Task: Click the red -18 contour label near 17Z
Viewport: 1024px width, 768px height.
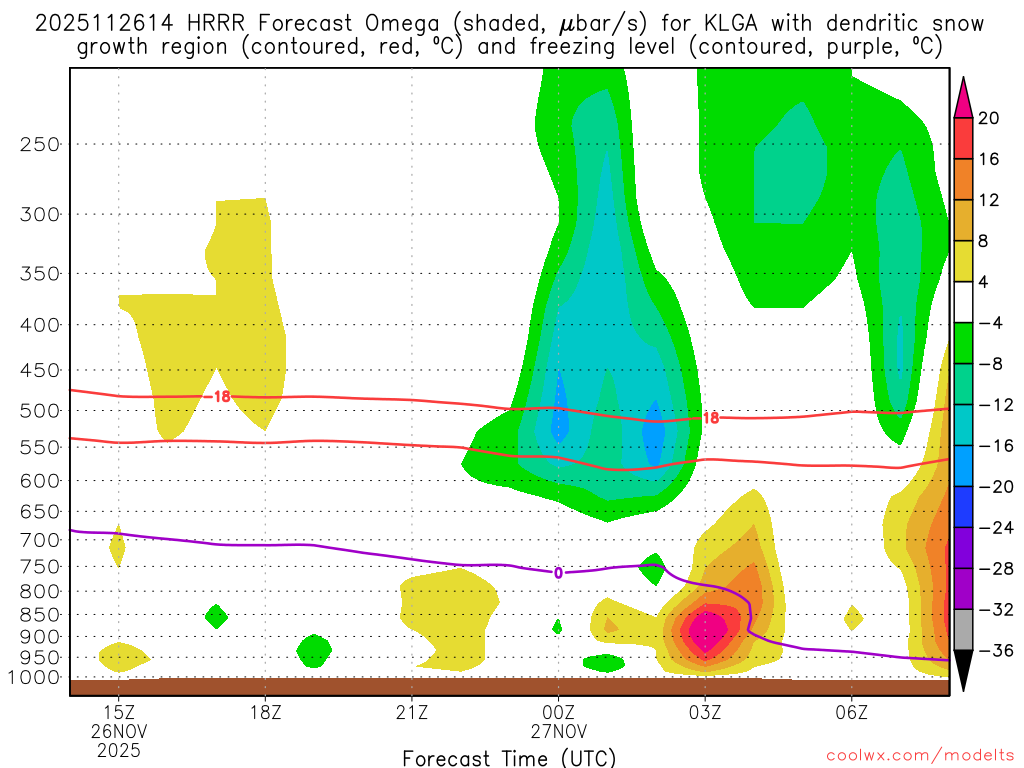Action: (x=219, y=396)
